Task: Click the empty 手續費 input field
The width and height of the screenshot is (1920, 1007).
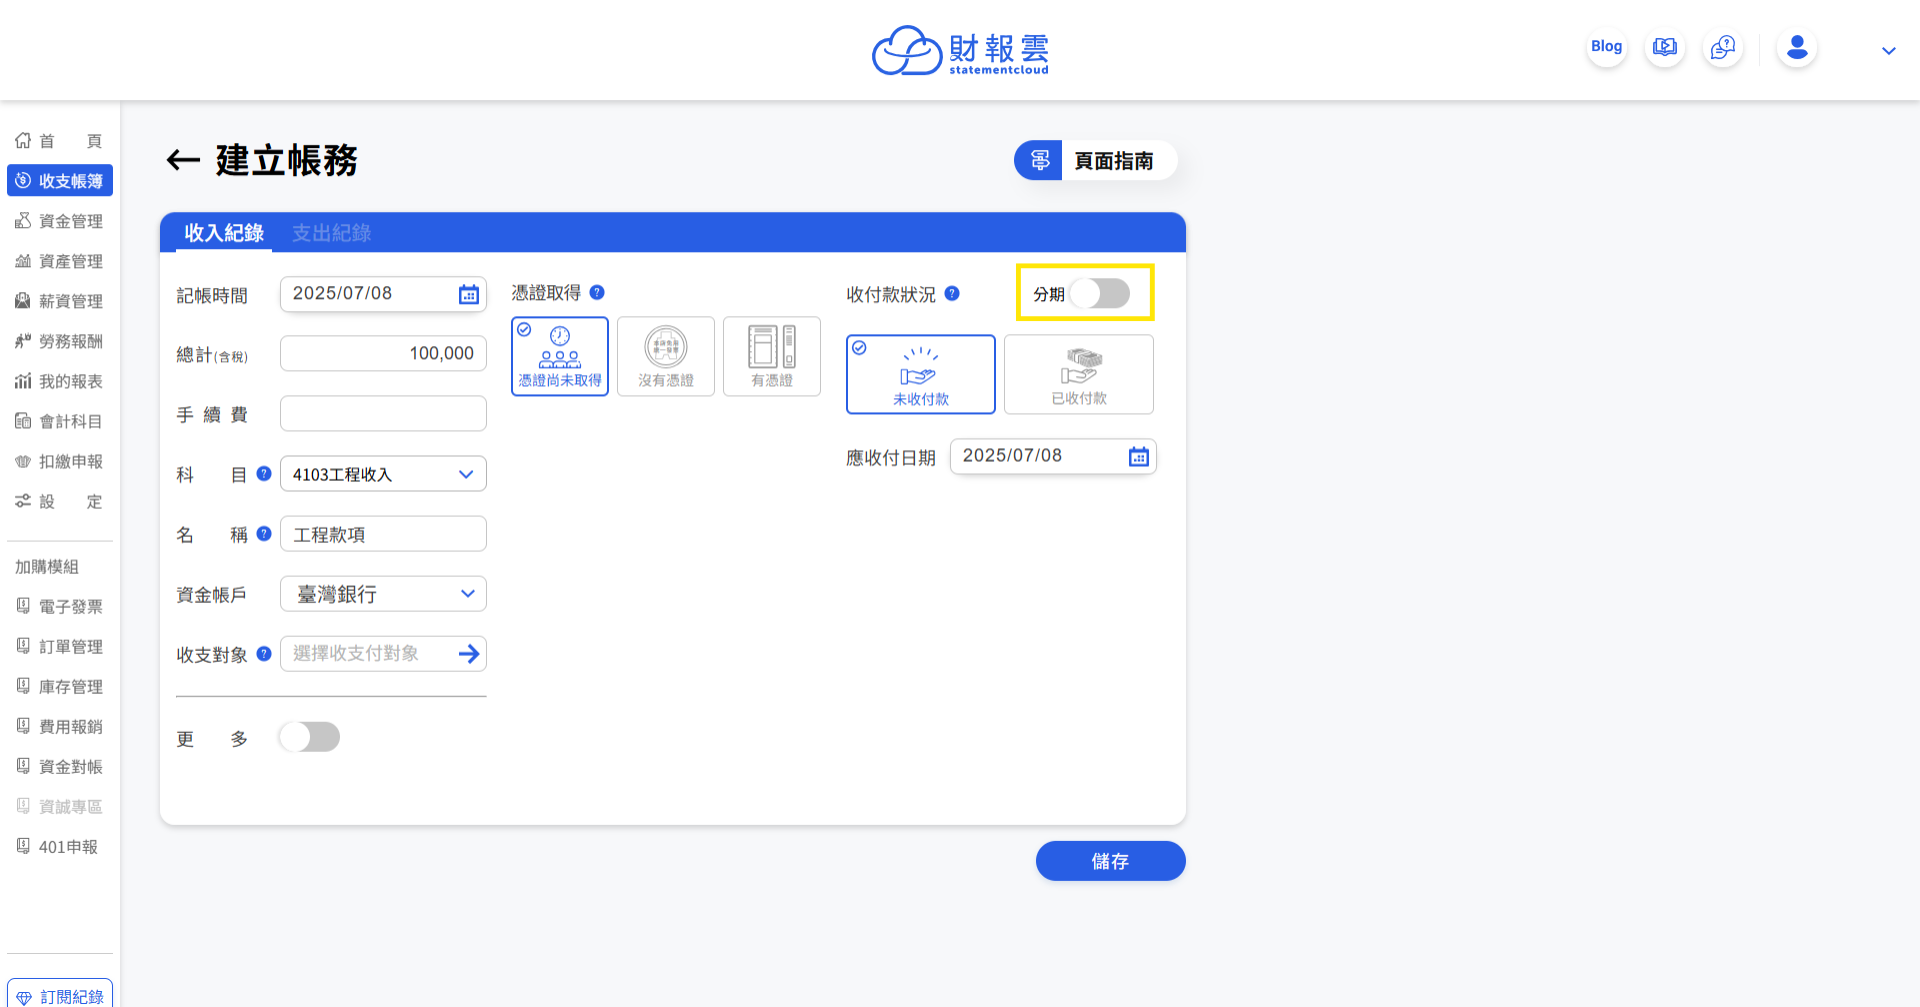Action: (x=383, y=414)
